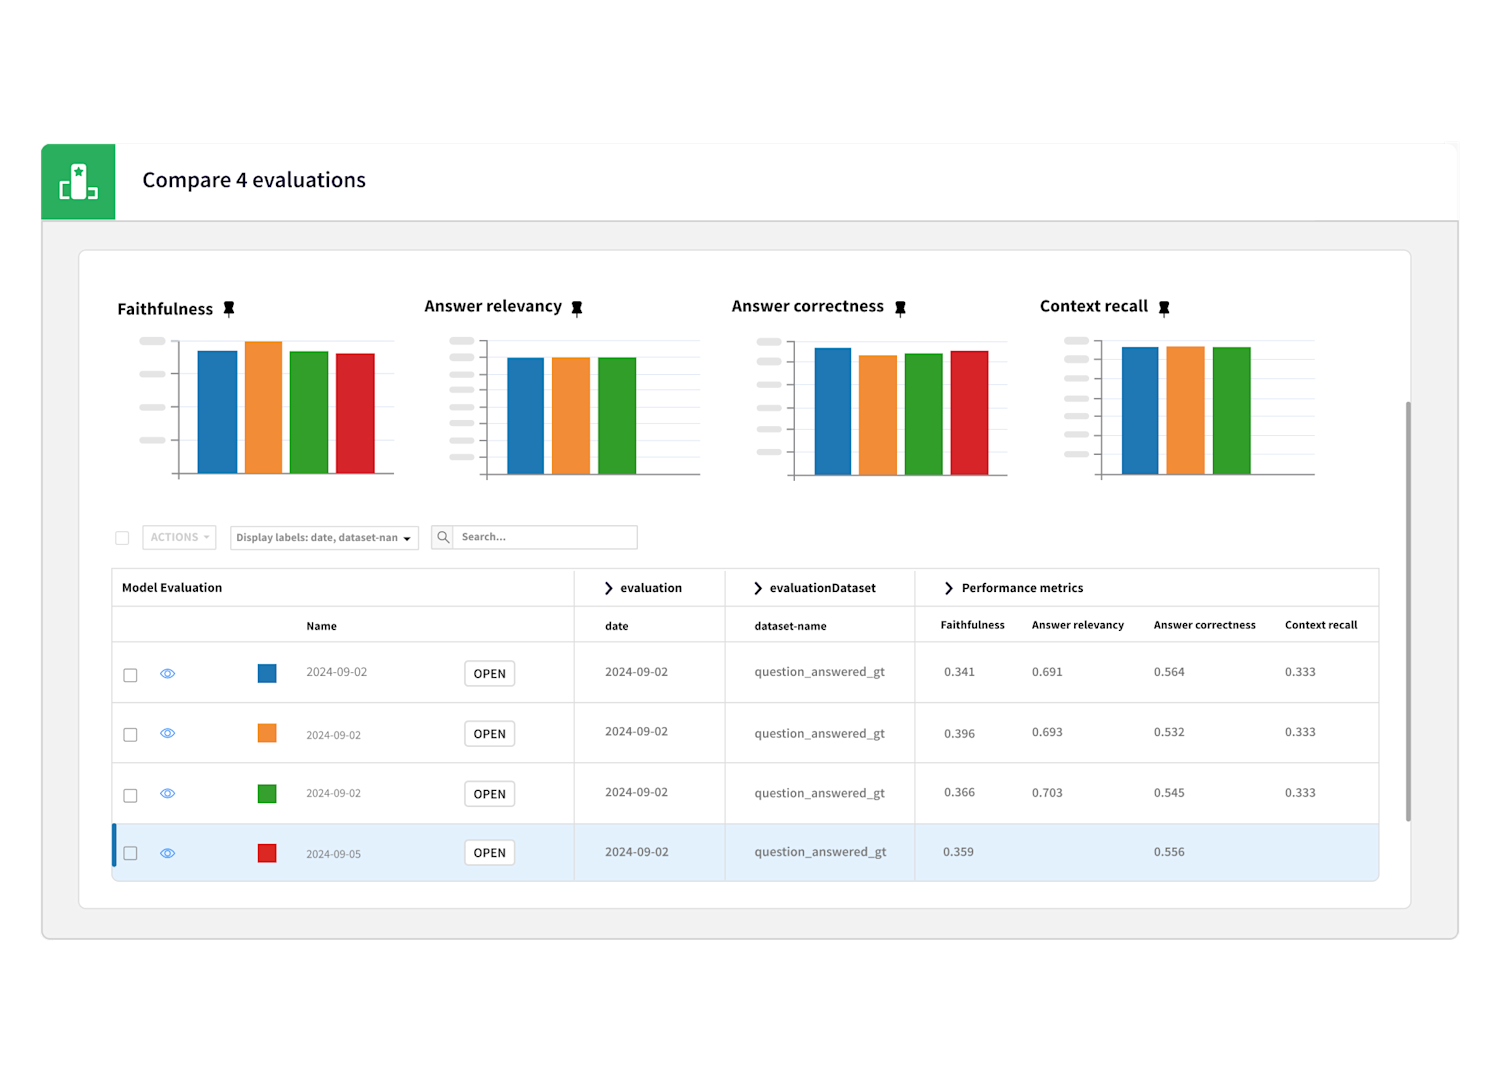Toggle the eye icon on the blue row
Screen dimensions: 1500x1083
(168, 674)
